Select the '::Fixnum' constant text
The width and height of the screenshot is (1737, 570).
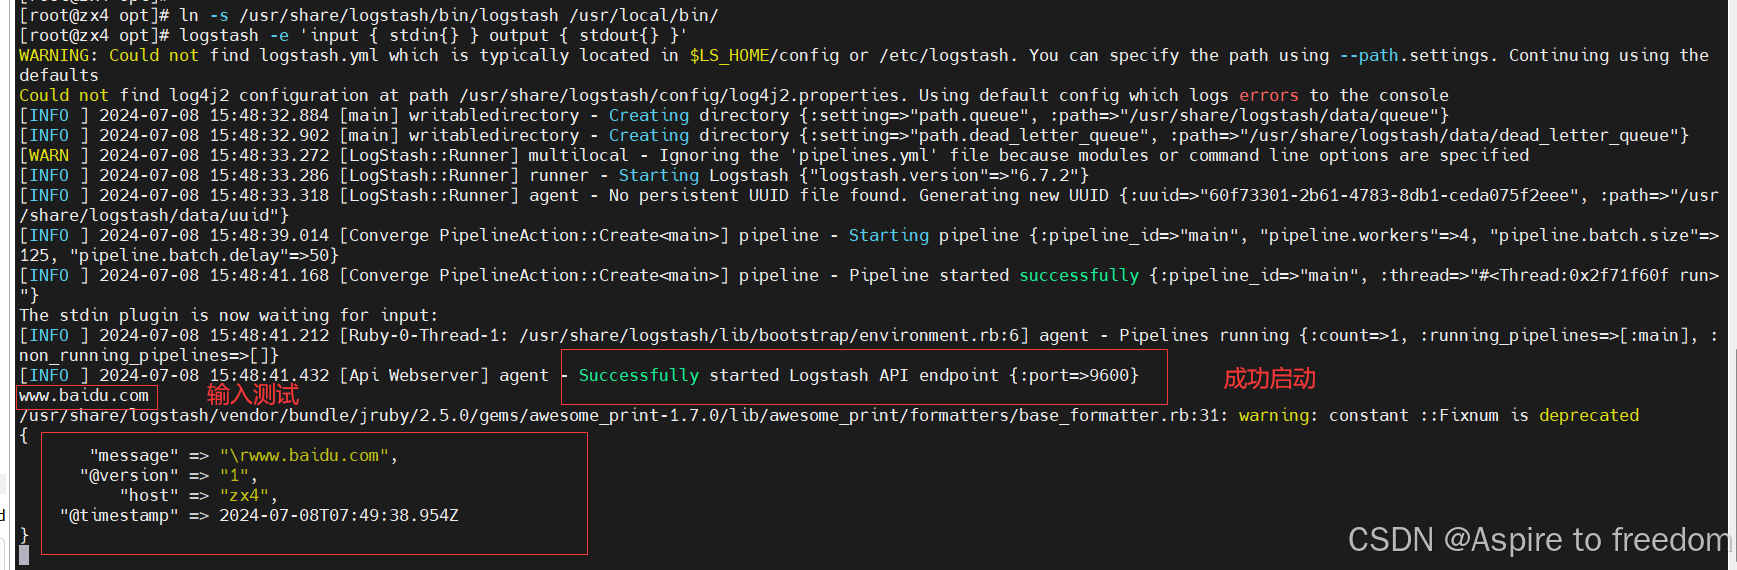point(1459,415)
